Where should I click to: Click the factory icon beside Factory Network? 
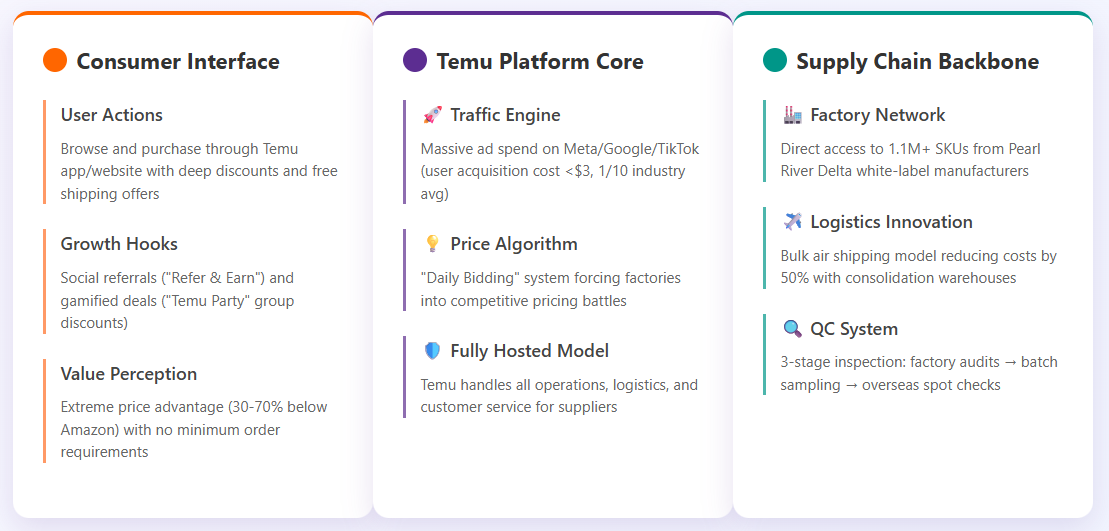[x=792, y=115]
